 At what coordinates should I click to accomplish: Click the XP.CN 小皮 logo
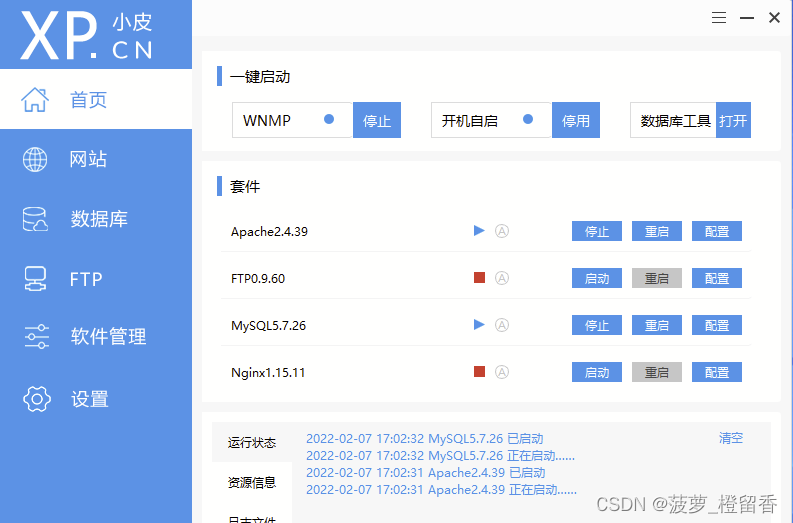(86, 35)
